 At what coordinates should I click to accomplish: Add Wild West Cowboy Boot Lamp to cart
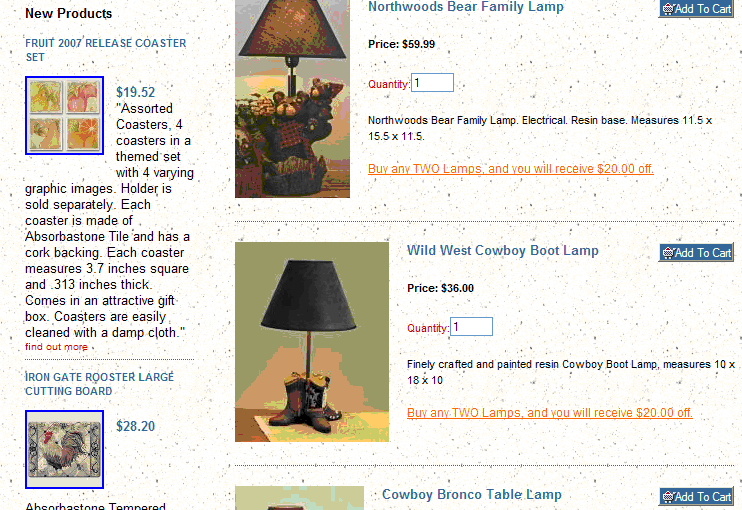click(696, 253)
